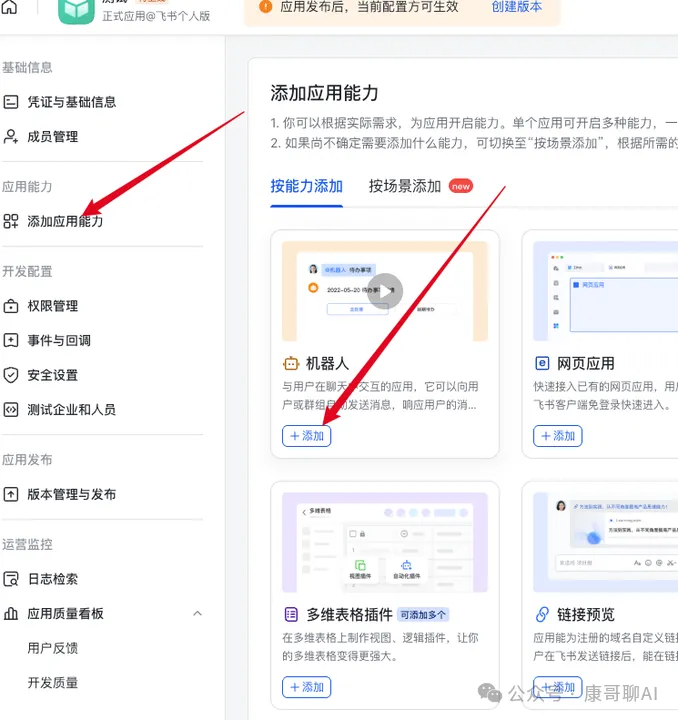This screenshot has width=678, height=720.
Task: Click the orange warning icon in the banner
Action: pyautogui.click(x=265, y=6)
